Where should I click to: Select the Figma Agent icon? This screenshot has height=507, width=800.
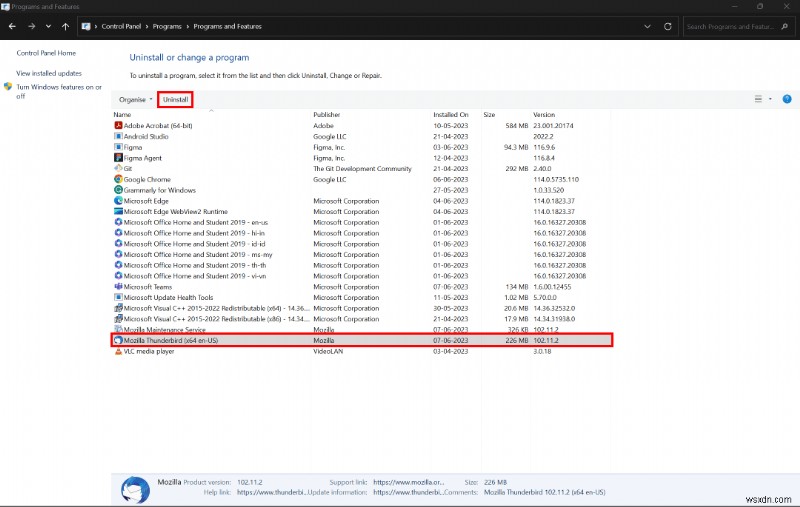[118, 158]
